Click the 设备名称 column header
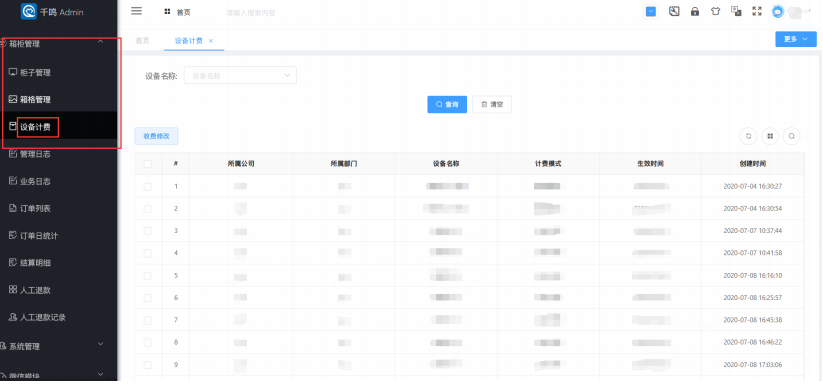The image size is (823, 384). (x=446, y=164)
